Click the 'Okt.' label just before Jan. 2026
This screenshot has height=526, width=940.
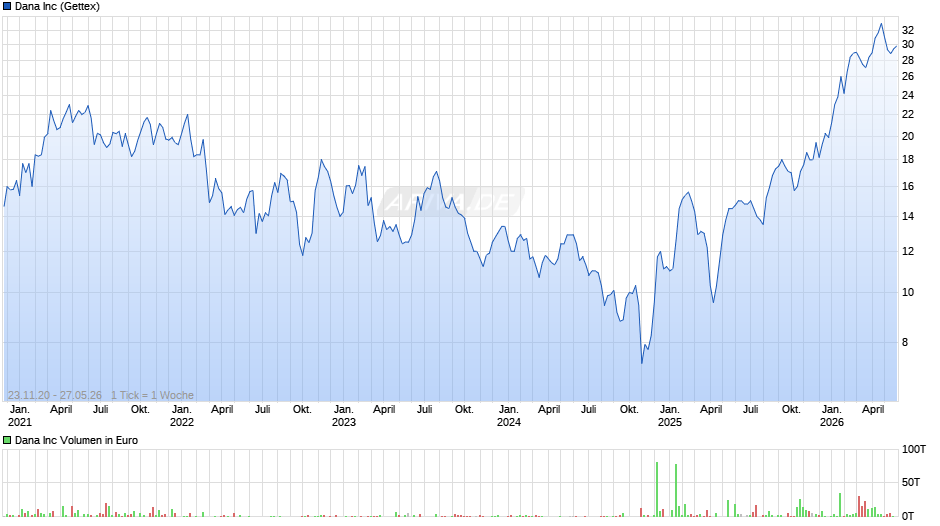[x=791, y=409]
